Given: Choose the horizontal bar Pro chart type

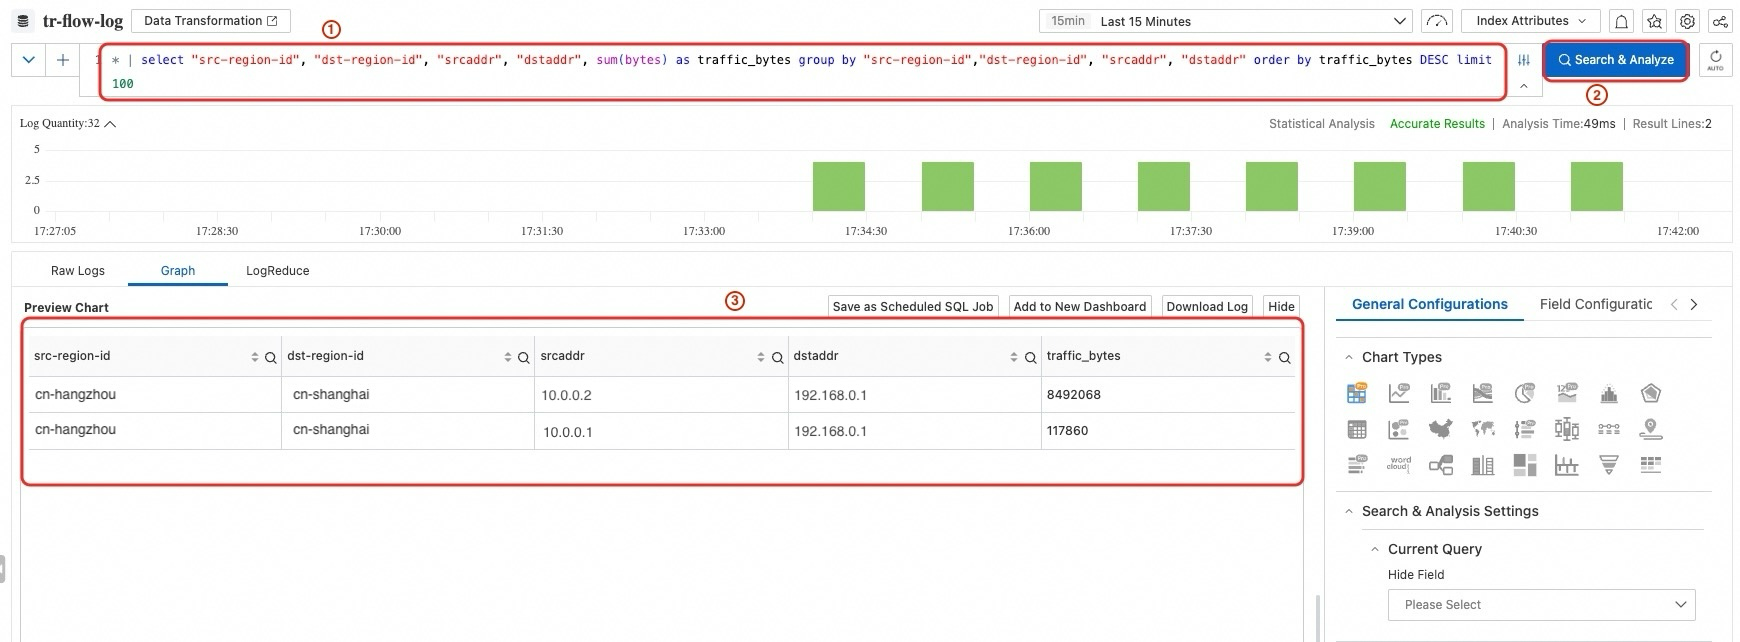Looking at the screenshot, I should click(x=1357, y=464).
